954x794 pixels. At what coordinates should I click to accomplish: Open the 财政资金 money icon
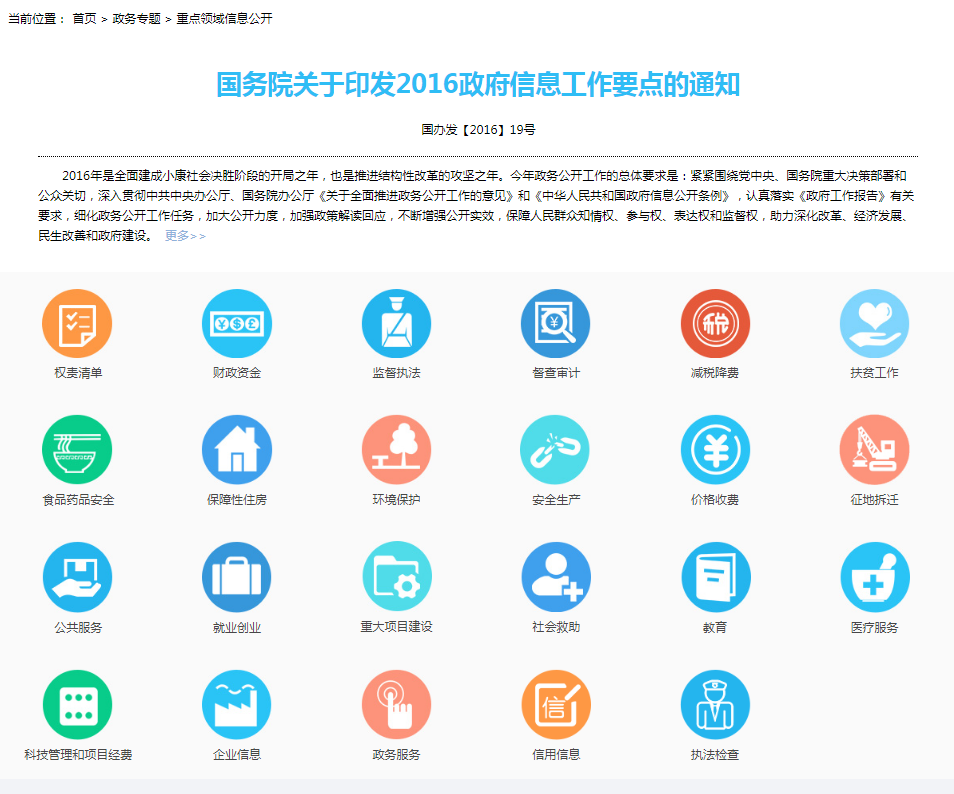click(x=237, y=323)
